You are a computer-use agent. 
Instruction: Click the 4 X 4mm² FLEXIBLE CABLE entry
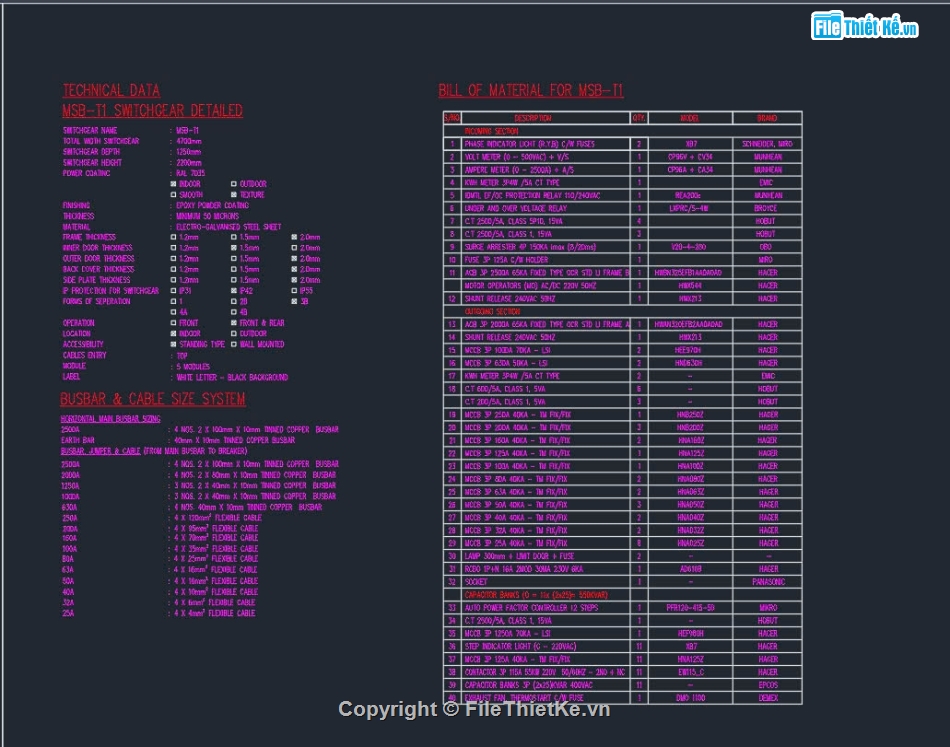(214, 613)
